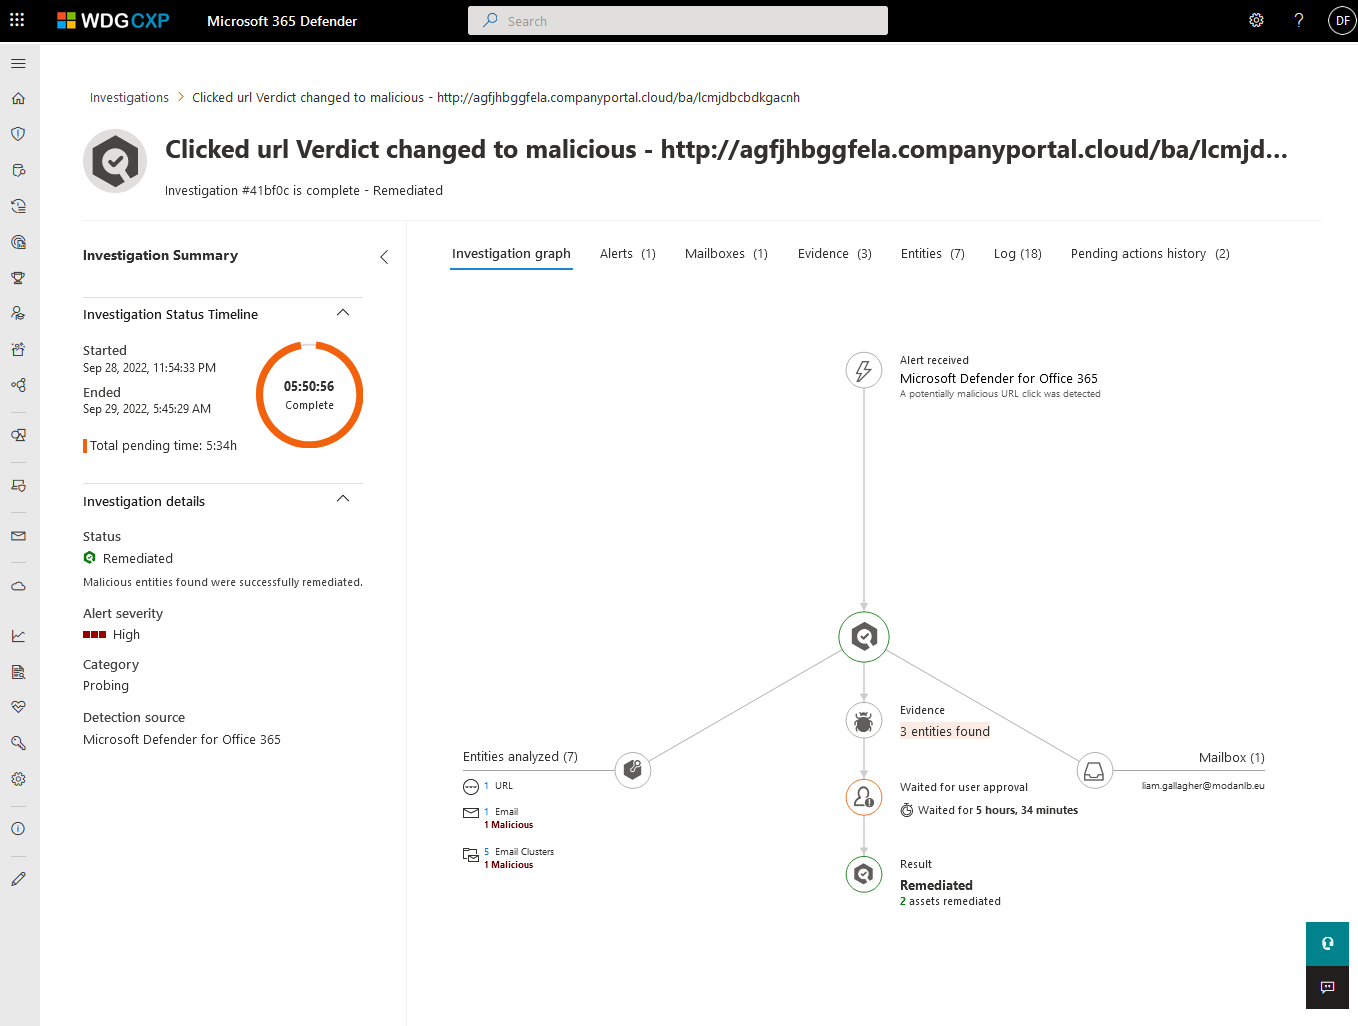
Task: Click the orange progress ring showing Complete
Action: (309, 395)
